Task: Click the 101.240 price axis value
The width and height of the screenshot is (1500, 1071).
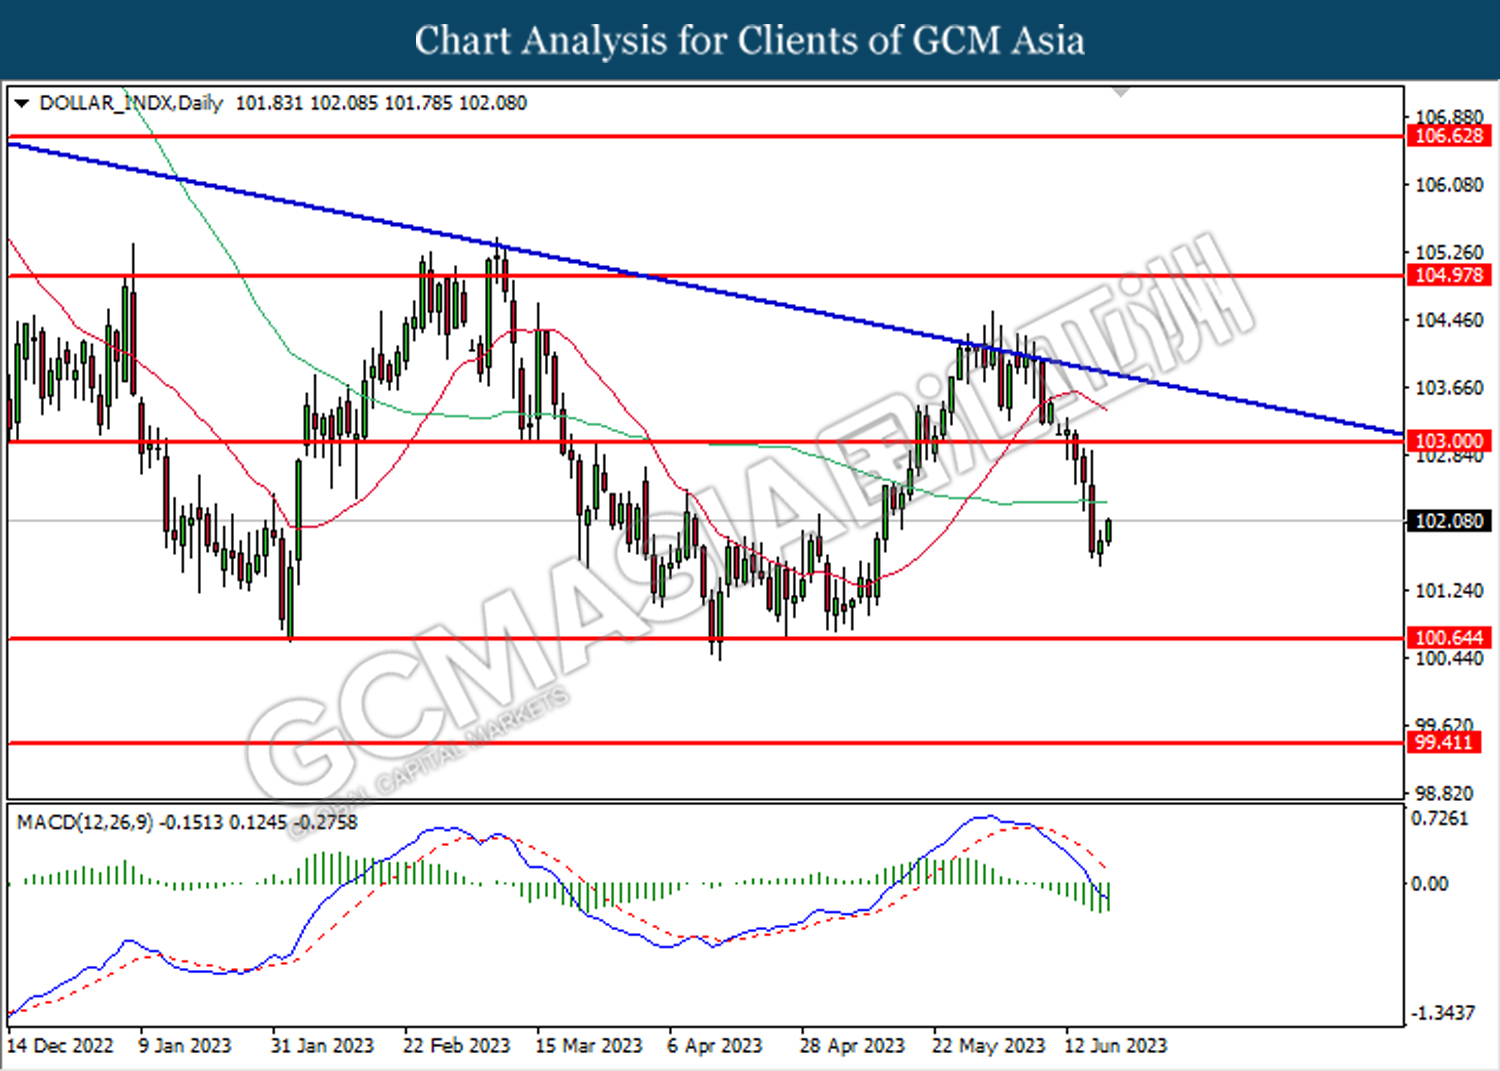Action: point(1449,591)
